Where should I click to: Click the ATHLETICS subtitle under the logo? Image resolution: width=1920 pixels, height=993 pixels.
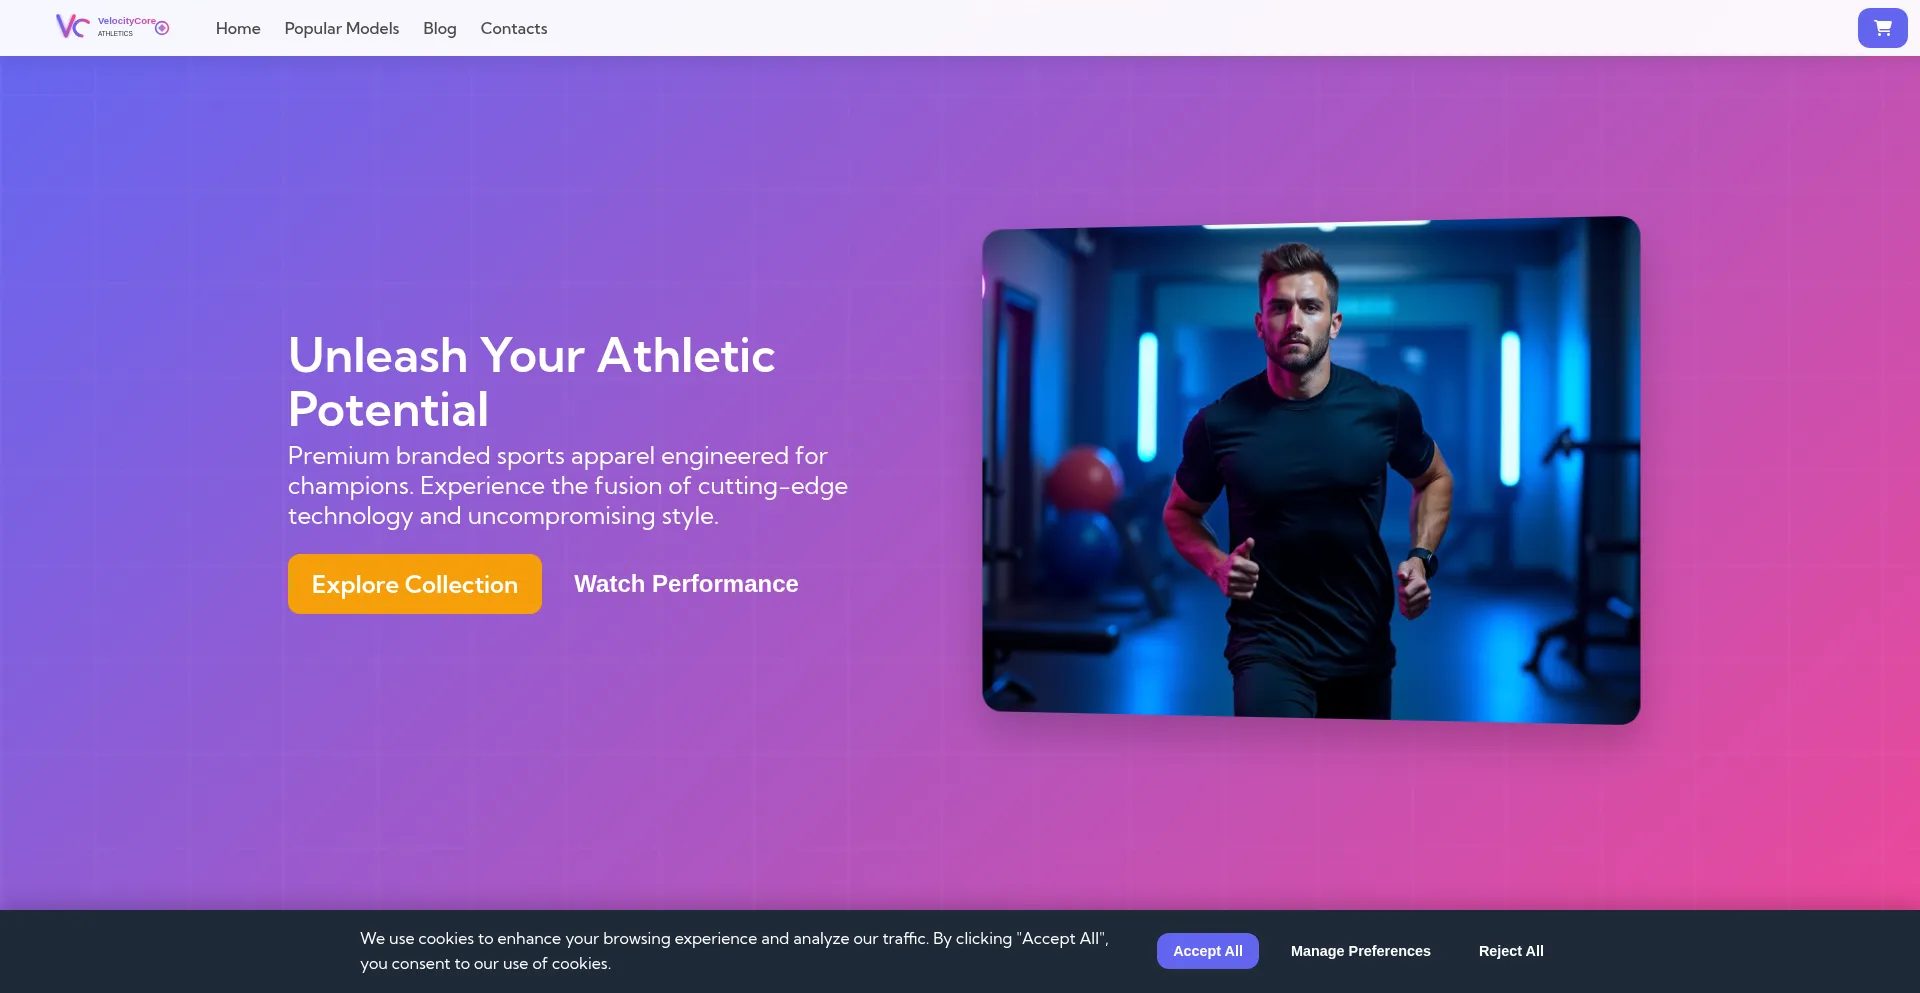[x=115, y=34]
